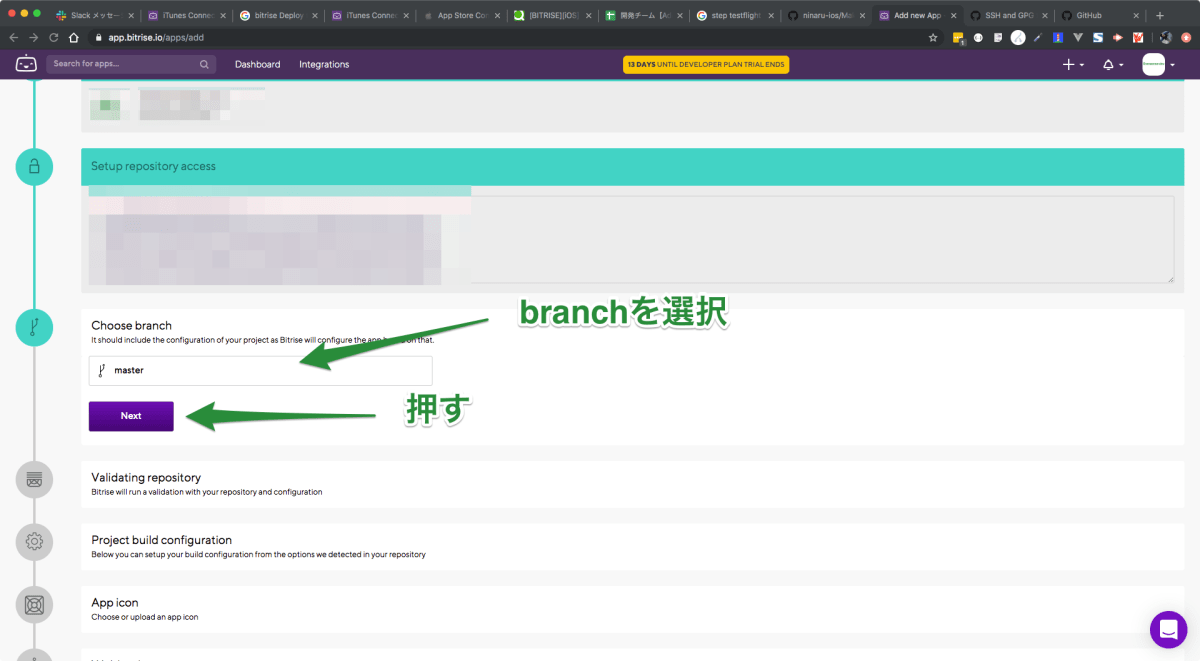The width and height of the screenshot is (1200, 661).
Task: Click the master branch field
Action: click(261, 370)
